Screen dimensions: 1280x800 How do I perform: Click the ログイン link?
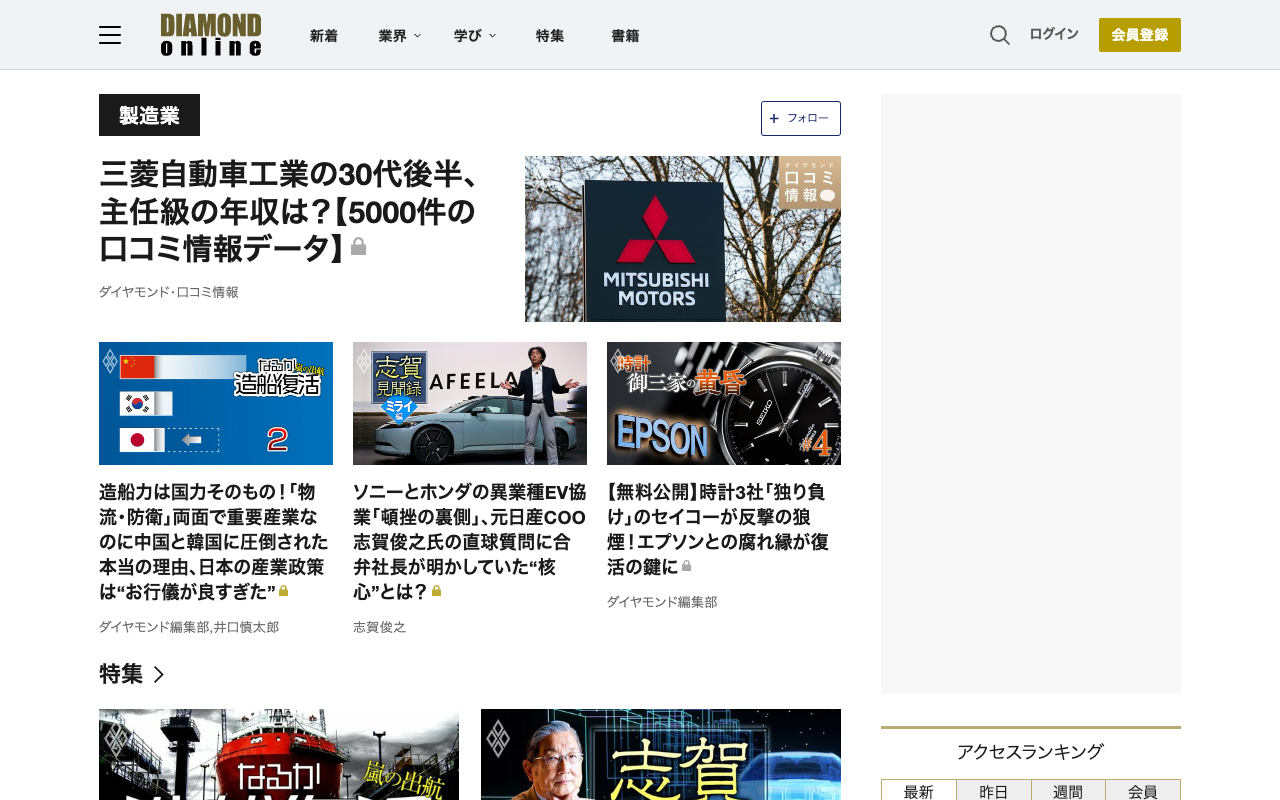pyautogui.click(x=1054, y=34)
